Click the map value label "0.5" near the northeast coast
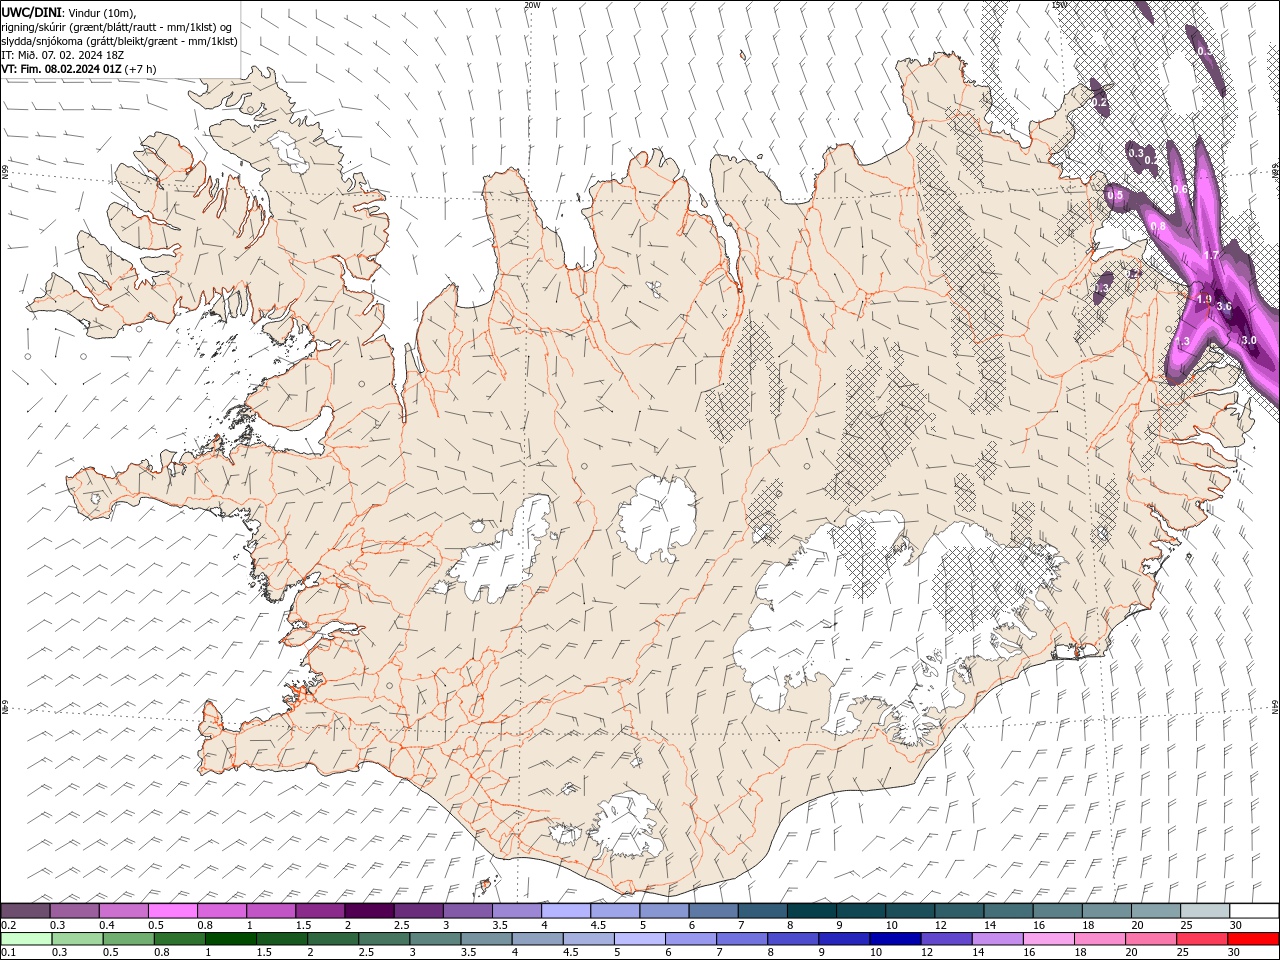 coord(1115,195)
